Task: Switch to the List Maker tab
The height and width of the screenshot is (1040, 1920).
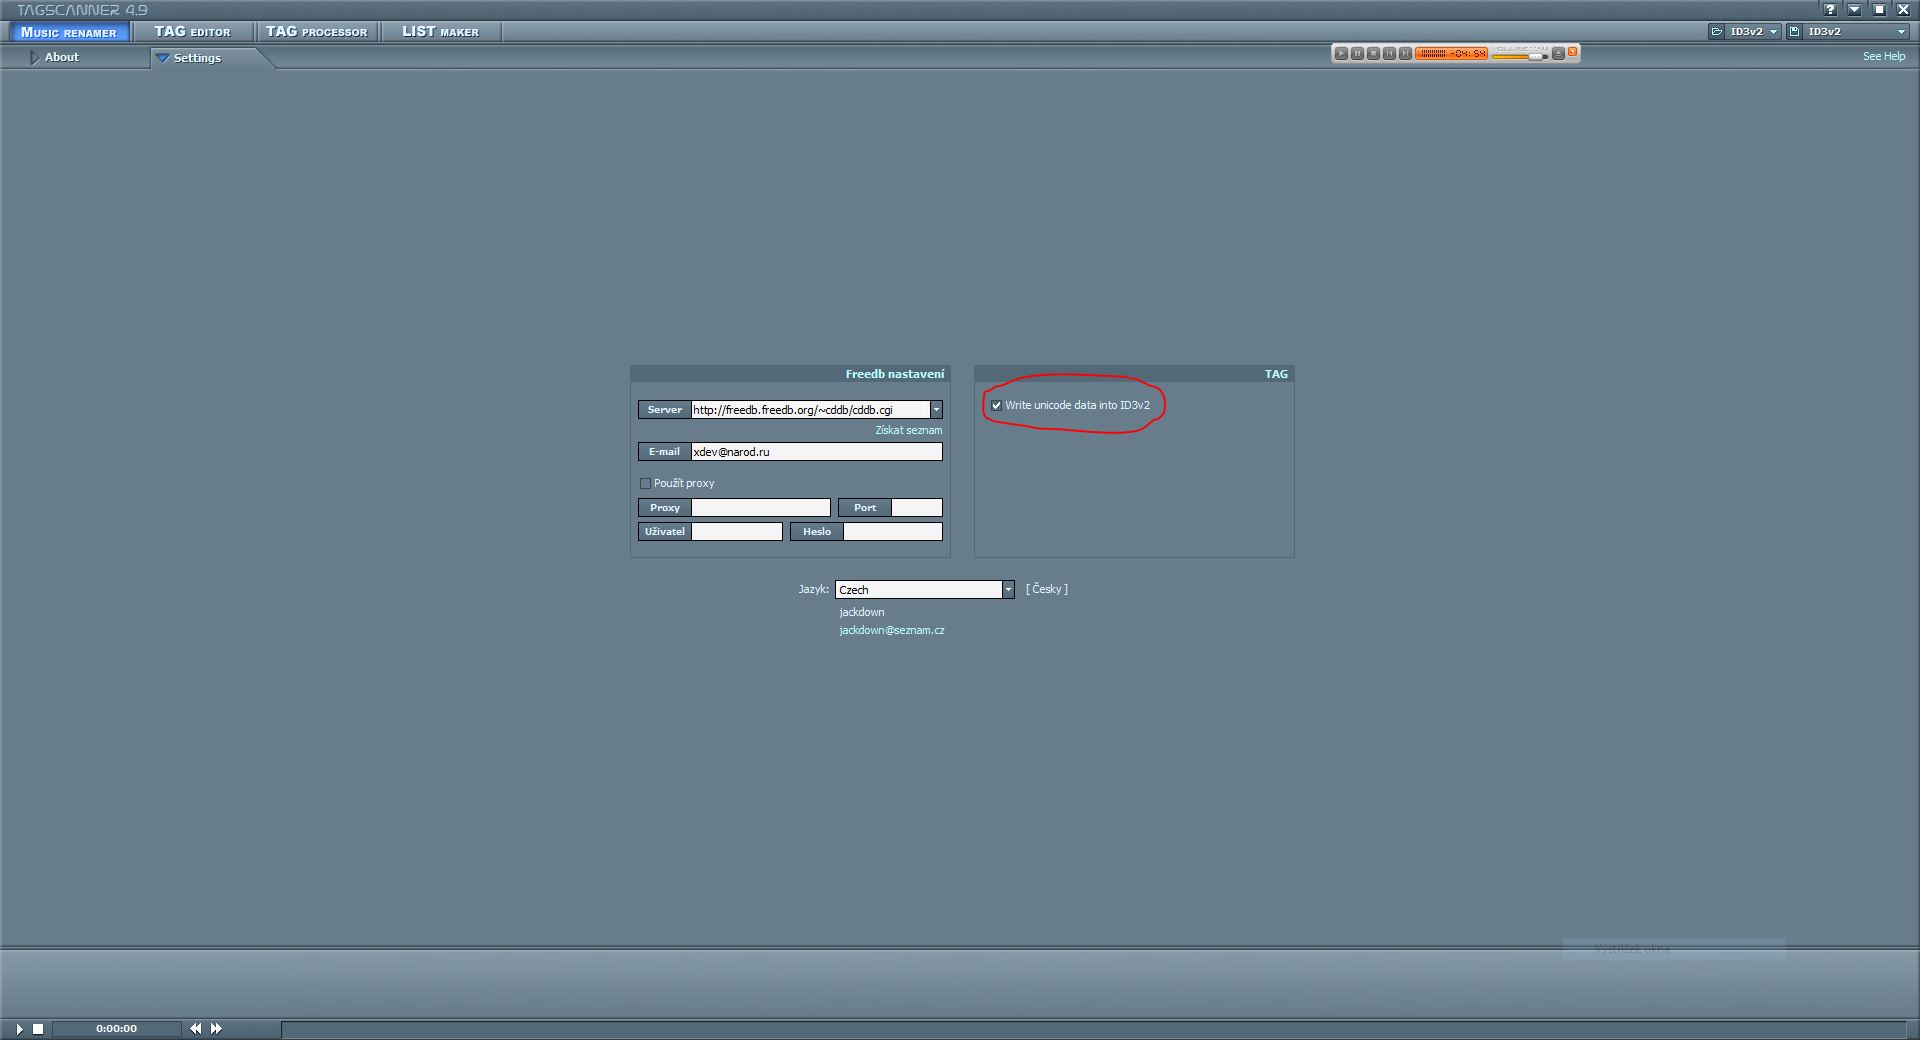Action: click(440, 32)
